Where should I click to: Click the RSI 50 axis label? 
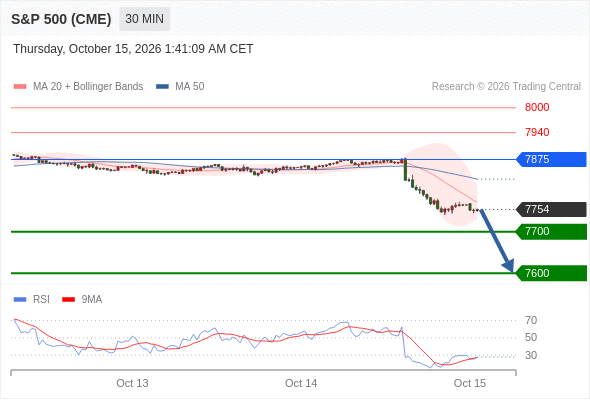tap(531, 338)
